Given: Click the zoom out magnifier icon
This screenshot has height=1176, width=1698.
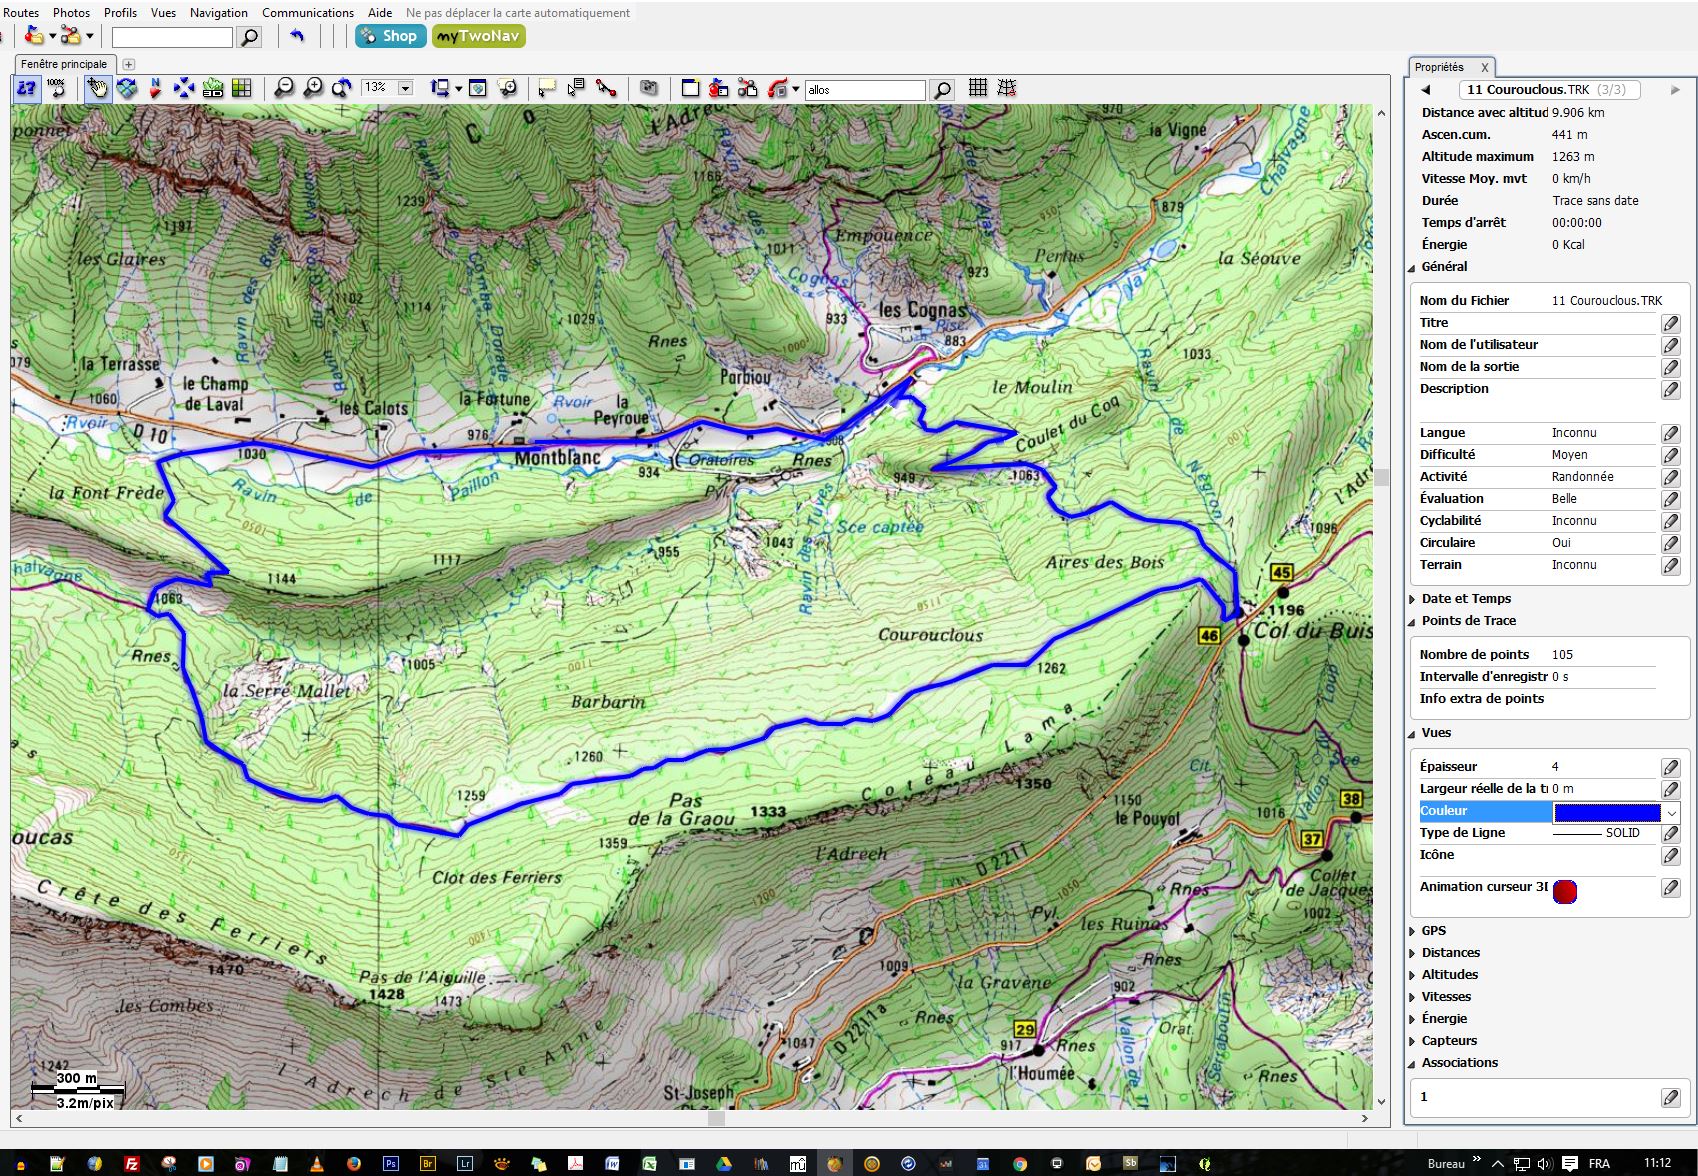Looking at the screenshot, I should click(285, 89).
